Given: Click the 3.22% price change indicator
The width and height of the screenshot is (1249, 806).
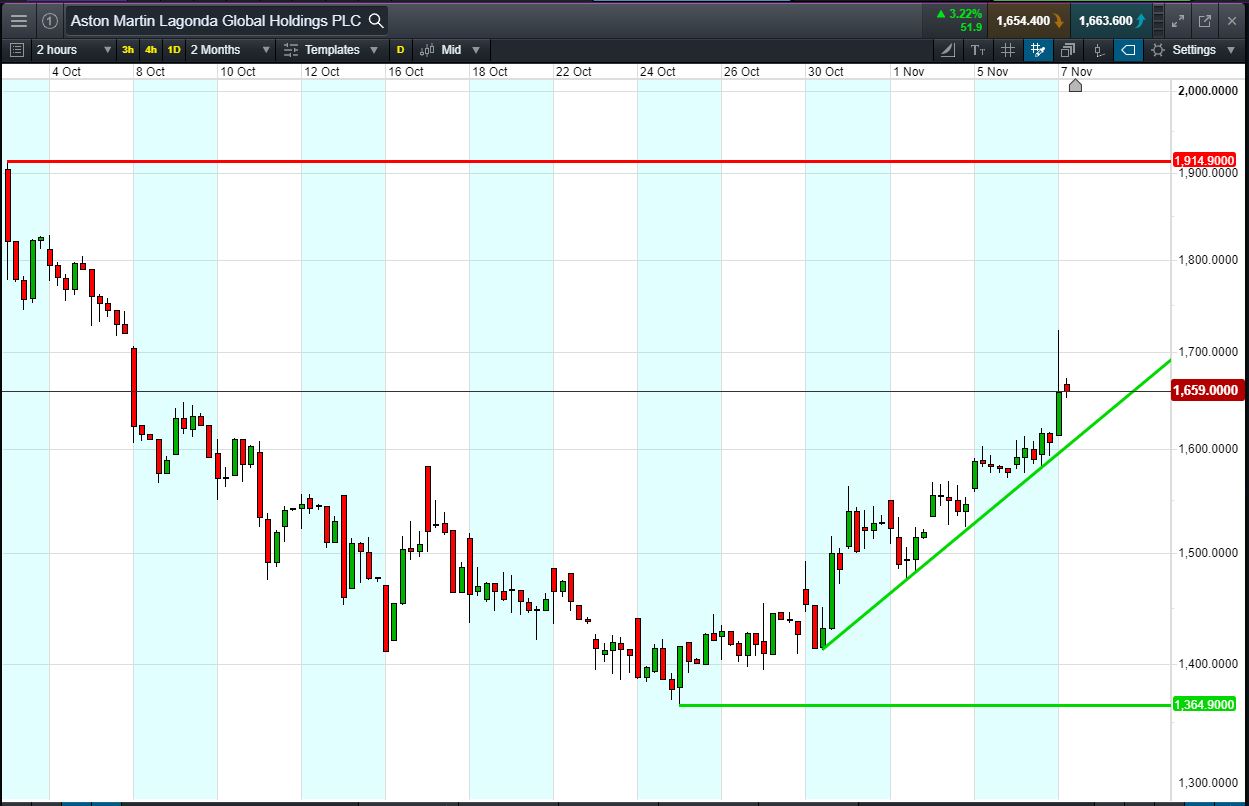Looking at the screenshot, I should point(958,20).
